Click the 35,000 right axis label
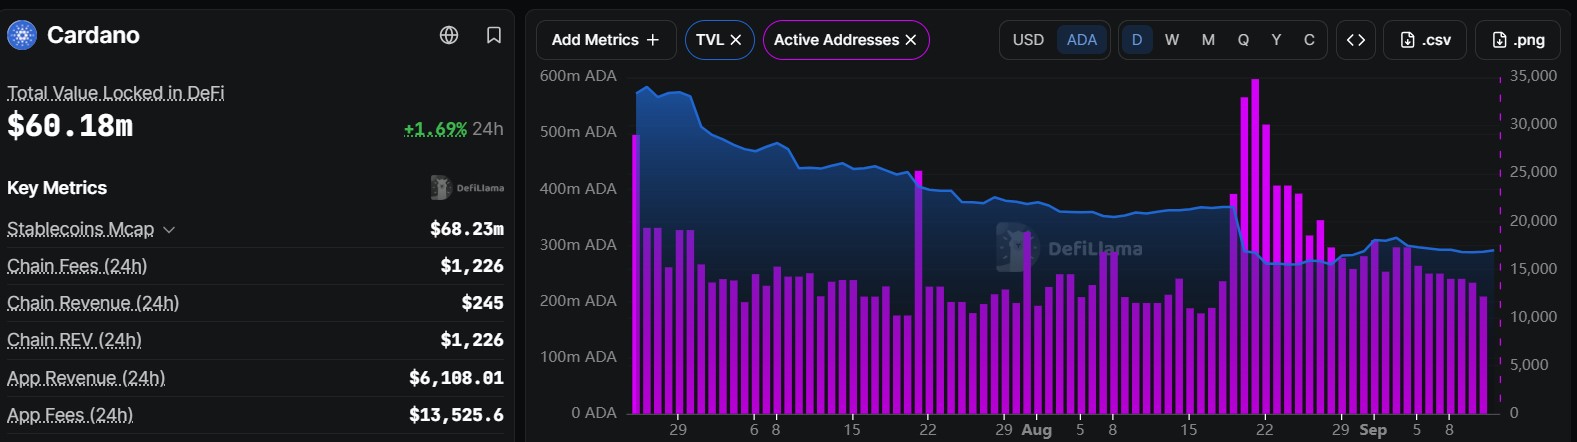The image size is (1577, 442). coord(1533,76)
